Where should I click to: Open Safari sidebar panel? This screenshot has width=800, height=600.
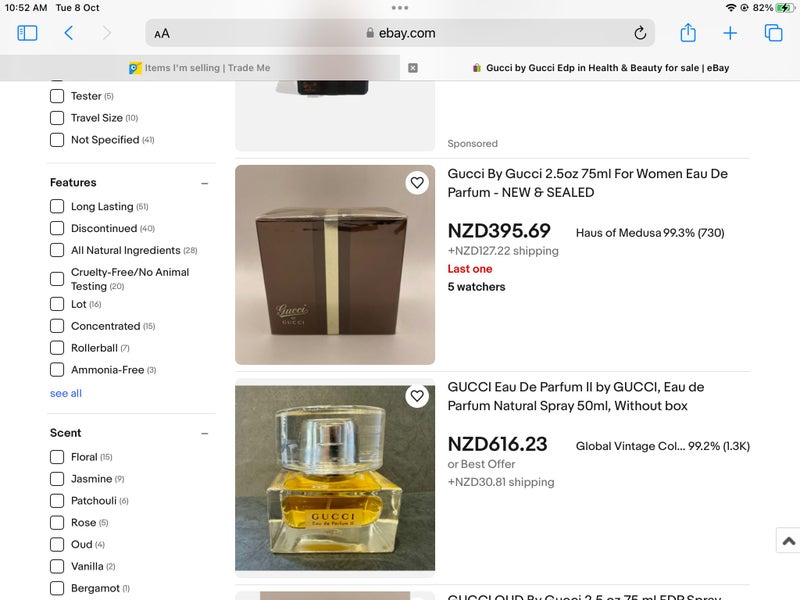(27, 33)
